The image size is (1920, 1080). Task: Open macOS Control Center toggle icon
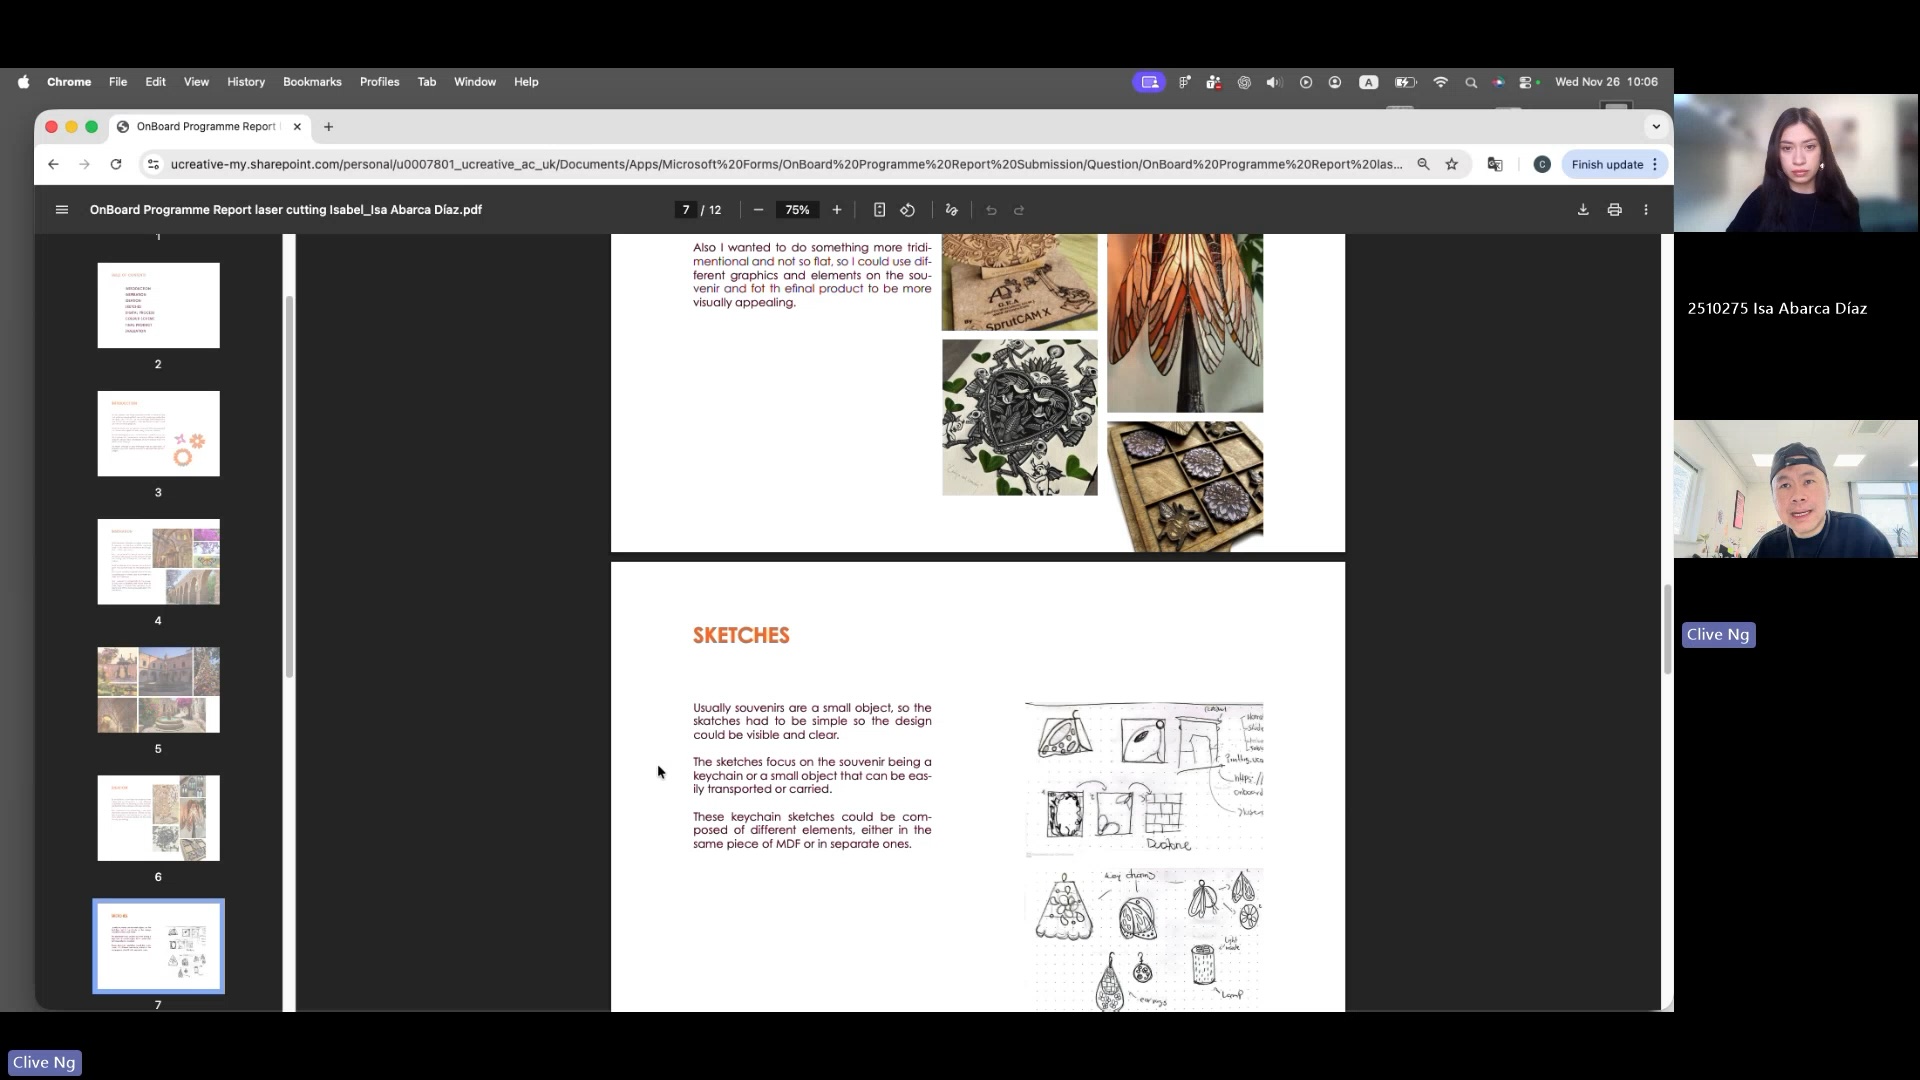tap(1526, 82)
